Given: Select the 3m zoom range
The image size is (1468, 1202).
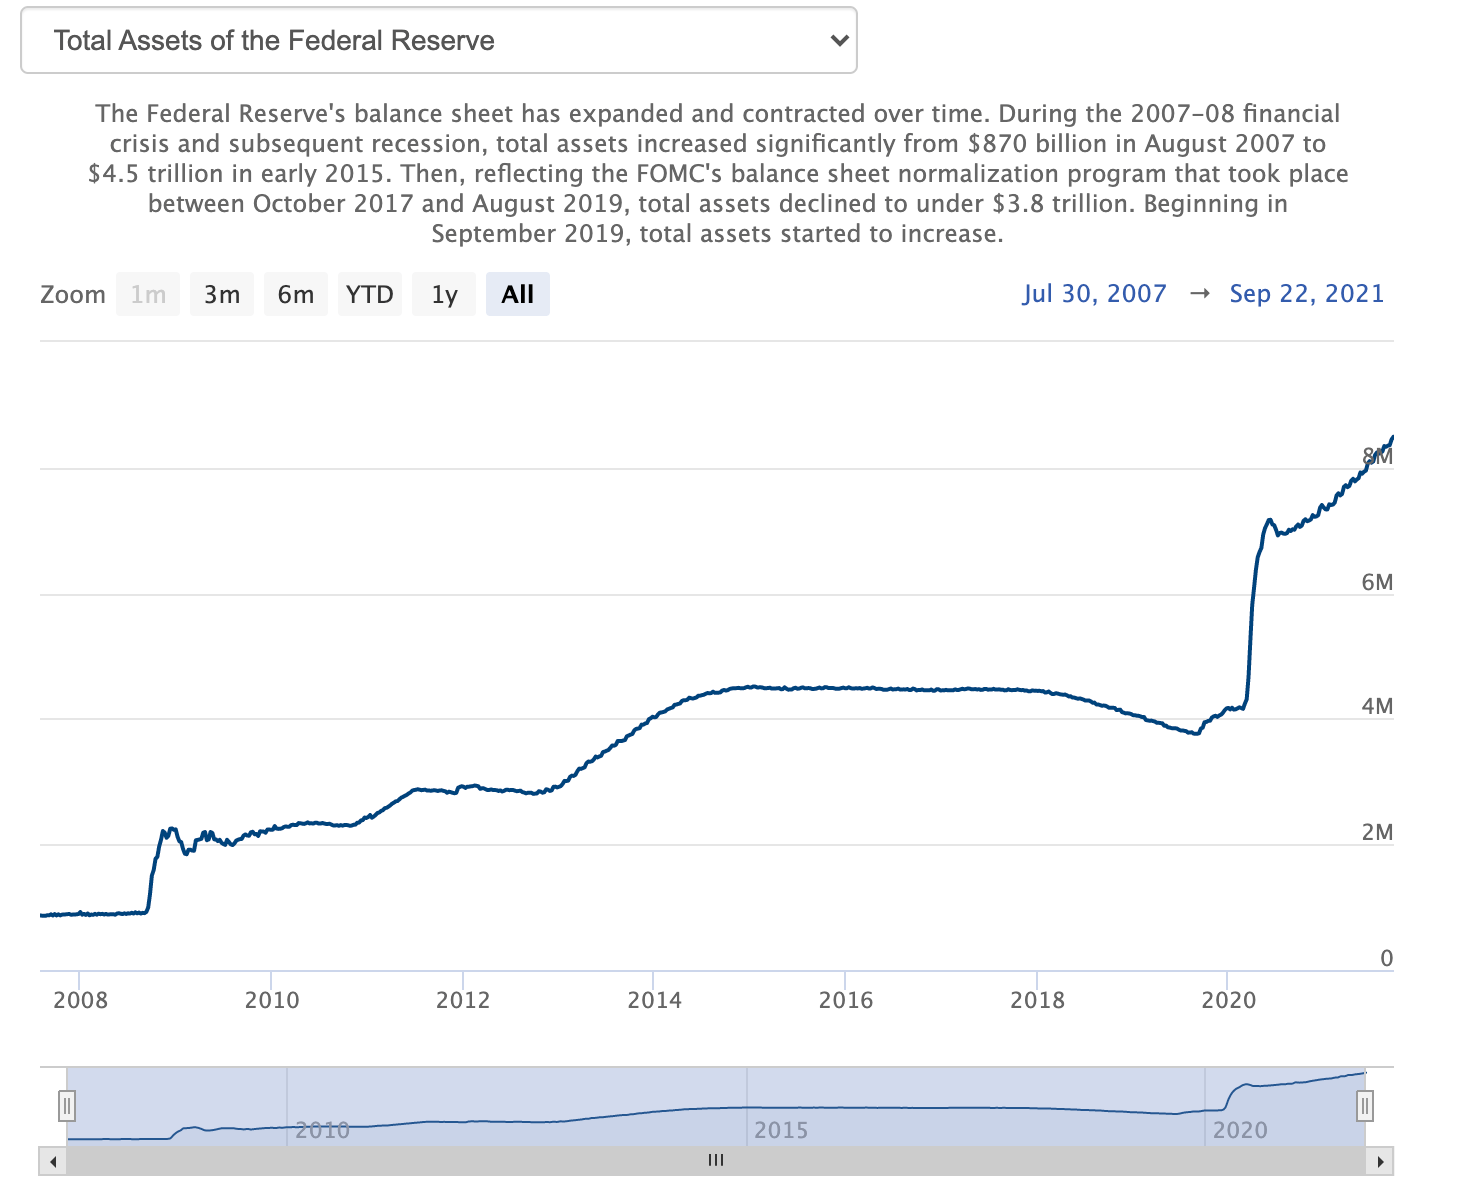Looking at the screenshot, I should [222, 294].
